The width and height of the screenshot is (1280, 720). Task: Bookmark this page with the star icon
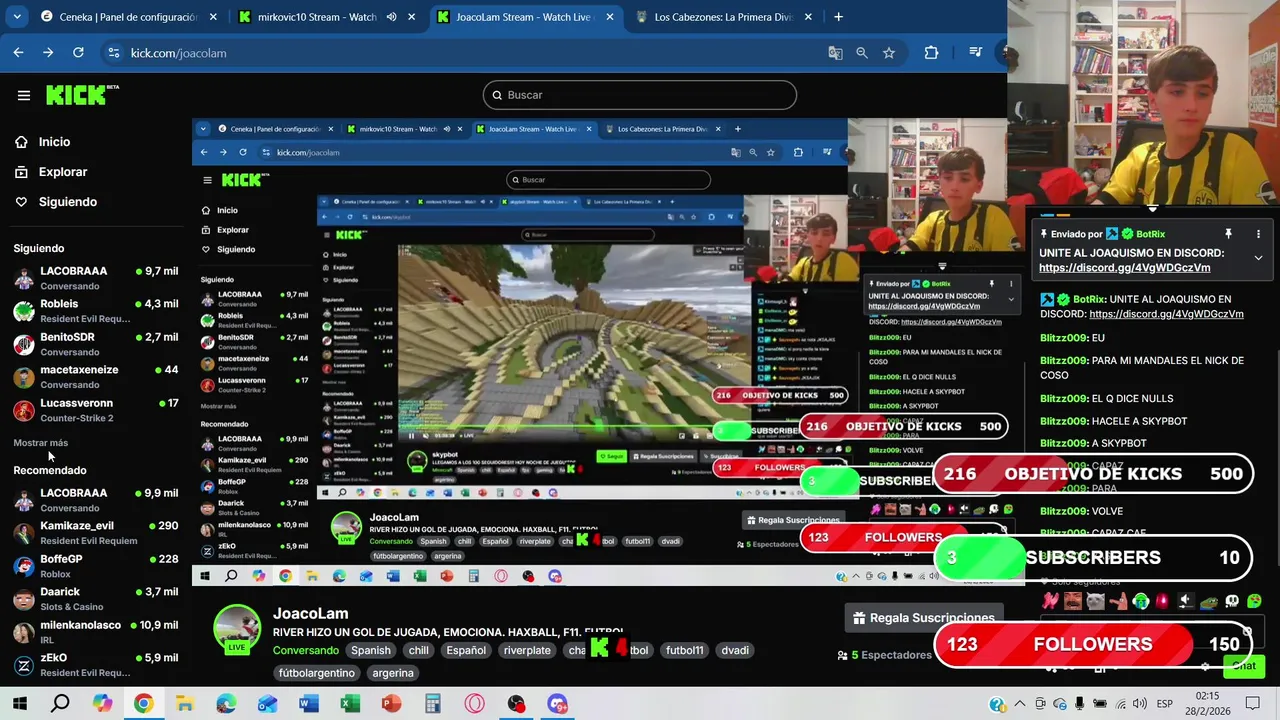[888, 53]
